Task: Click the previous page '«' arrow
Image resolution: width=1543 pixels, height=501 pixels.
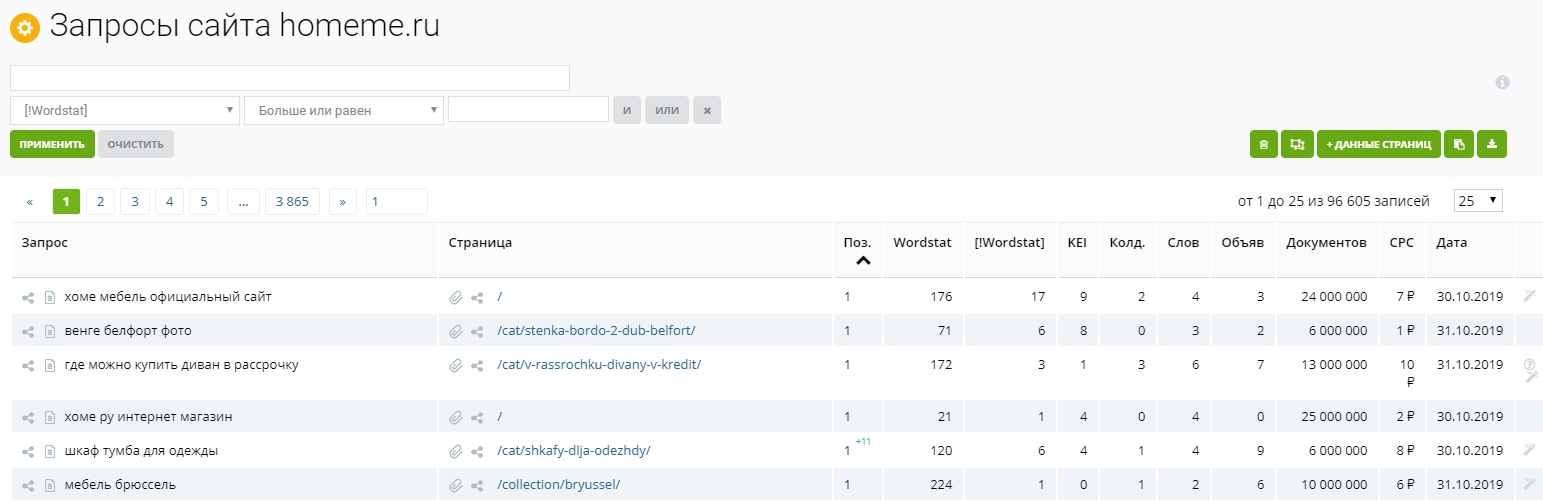Action: point(30,201)
